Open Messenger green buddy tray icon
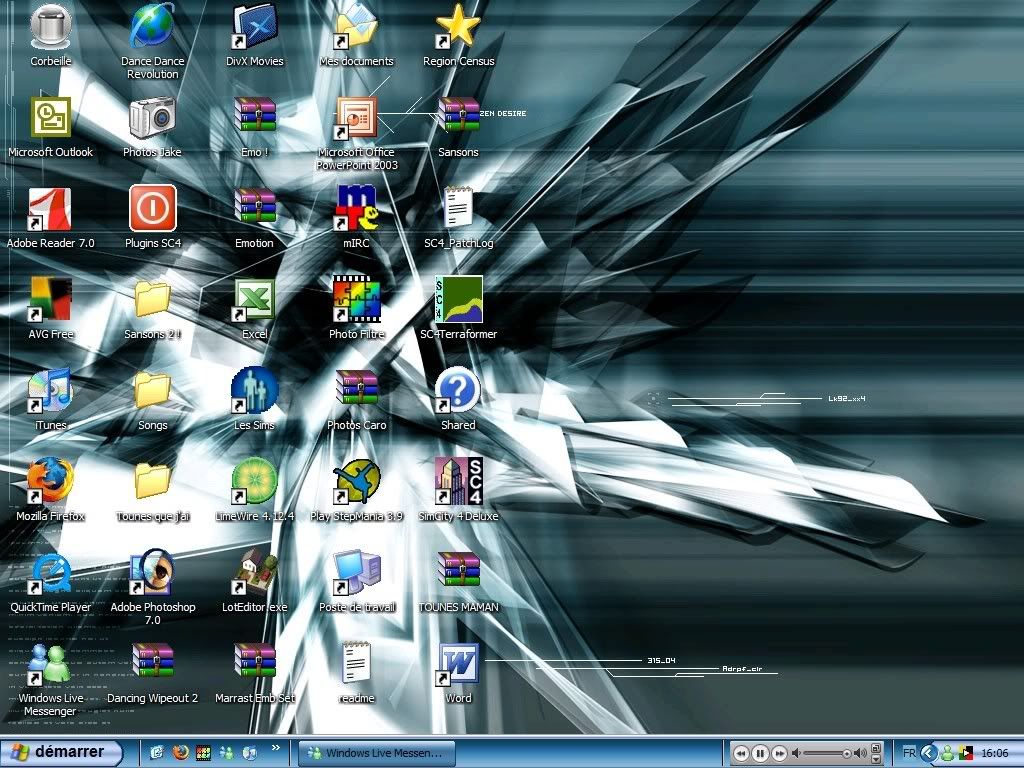 click(948, 753)
